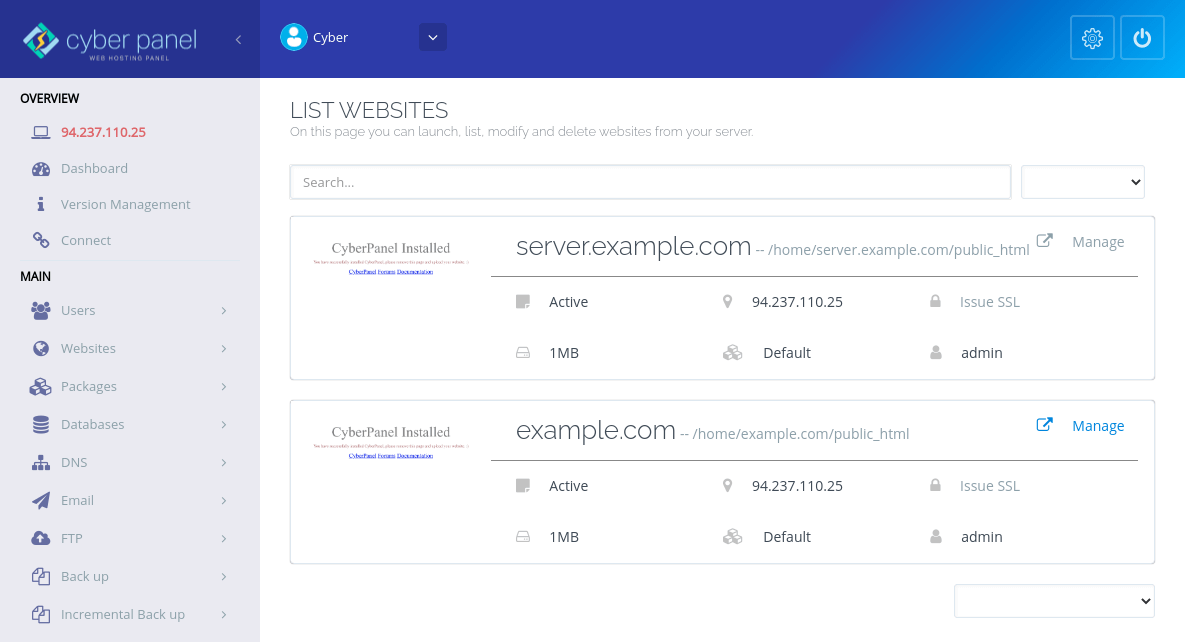Select Connect in the sidebar
This screenshot has width=1185, height=642.
coord(86,240)
